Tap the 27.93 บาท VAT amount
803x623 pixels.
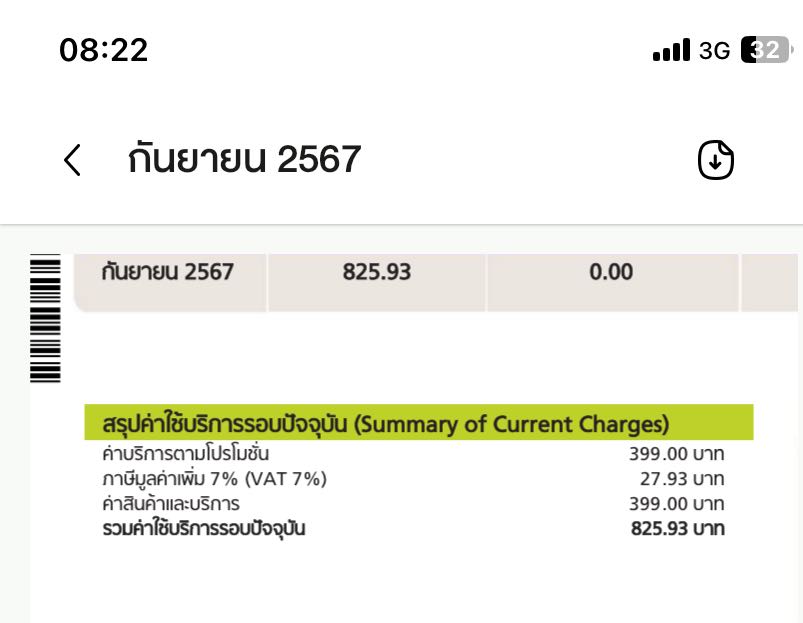pyautogui.click(x=682, y=479)
